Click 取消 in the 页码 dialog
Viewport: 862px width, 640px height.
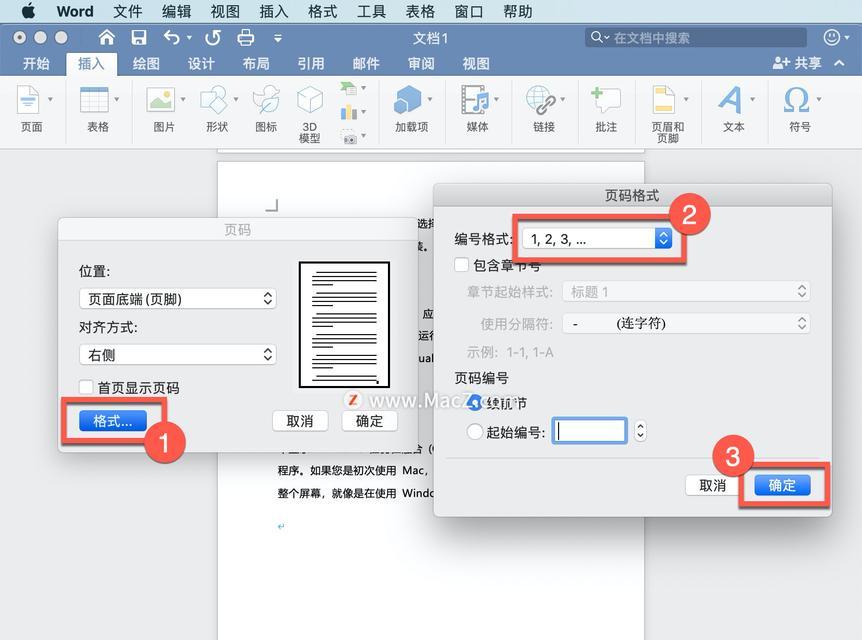tap(300, 421)
